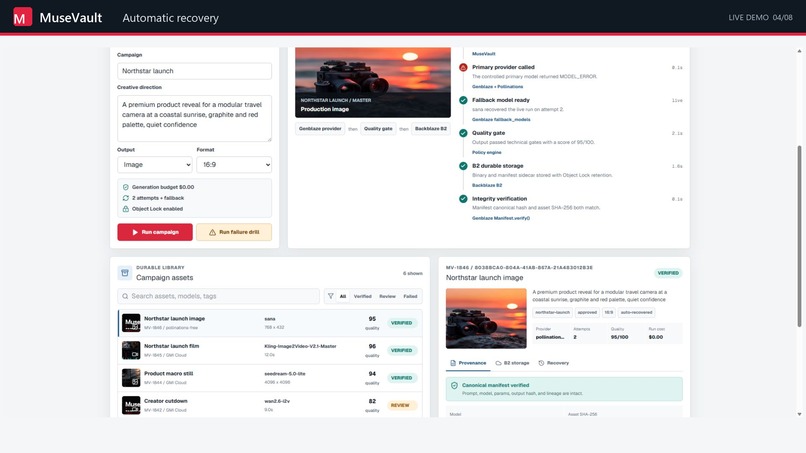Click the Run campaign button
The width and height of the screenshot is (806, 453).
[x=155, y=232]
